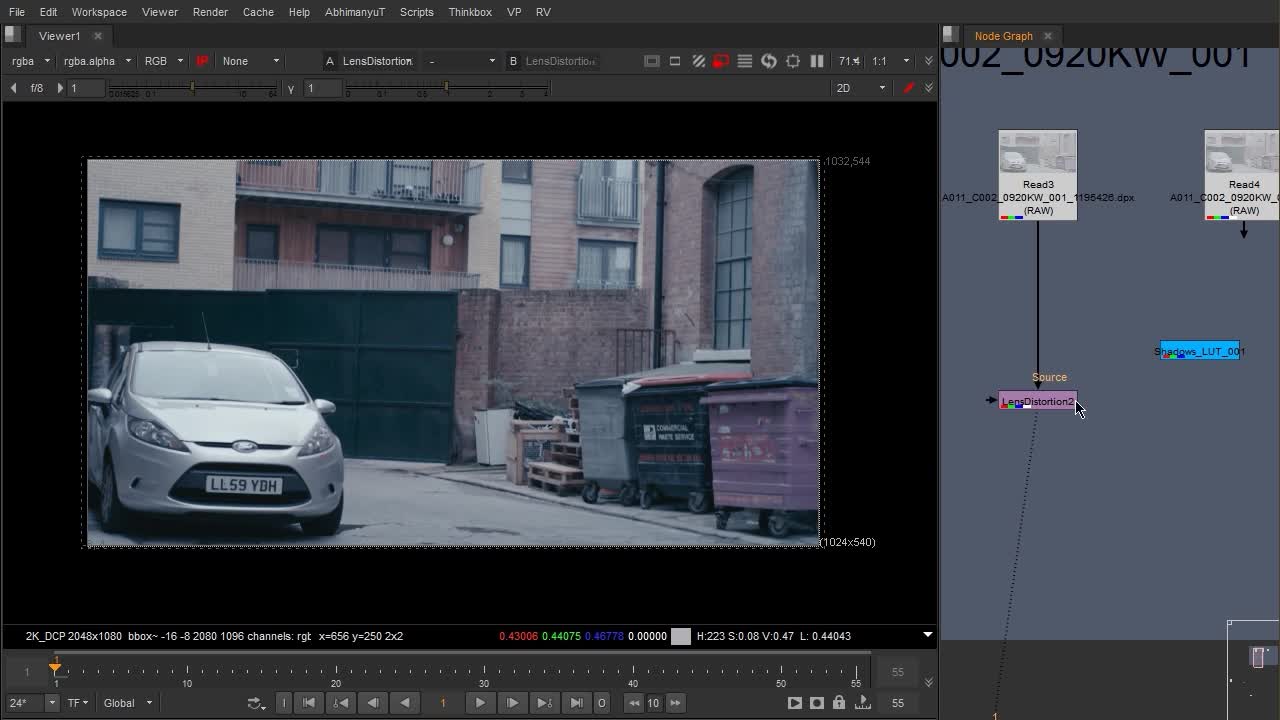Play the sequence forward

480,703
